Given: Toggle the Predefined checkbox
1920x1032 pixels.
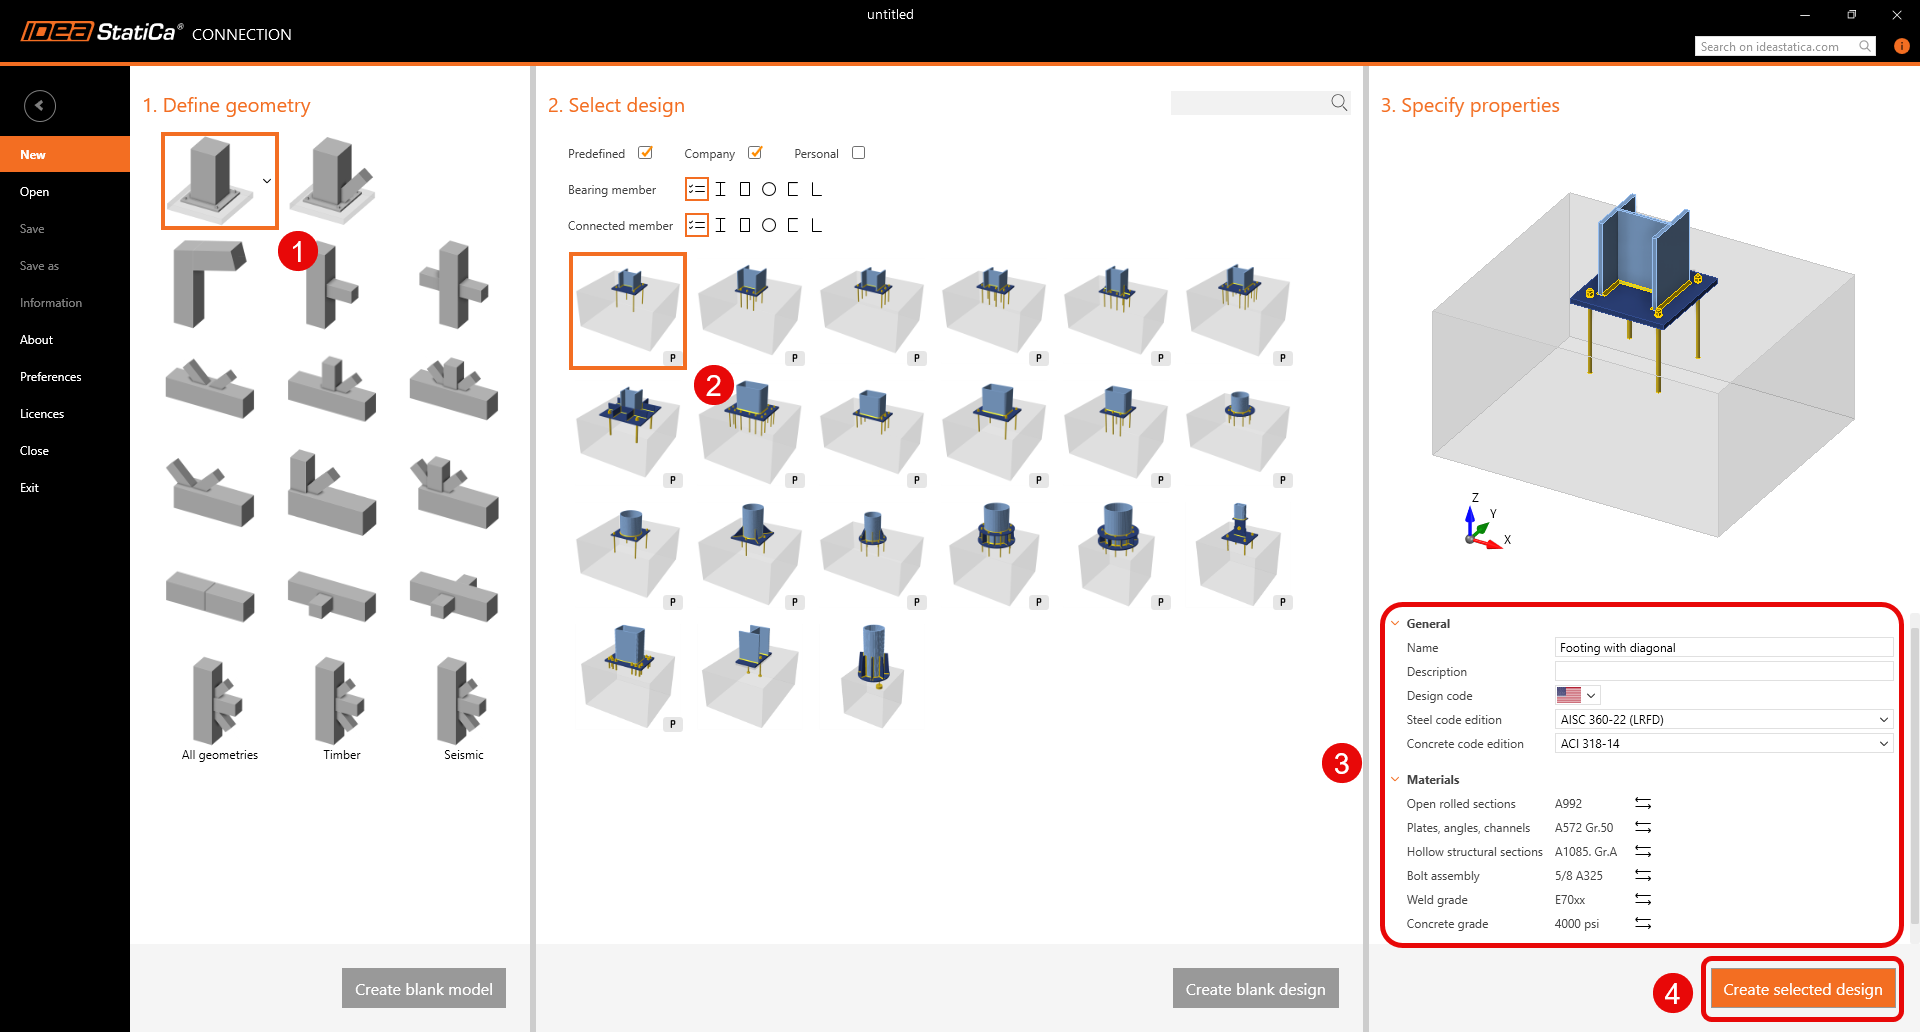Looking at the screenshot, I should [x=646, y=153].
